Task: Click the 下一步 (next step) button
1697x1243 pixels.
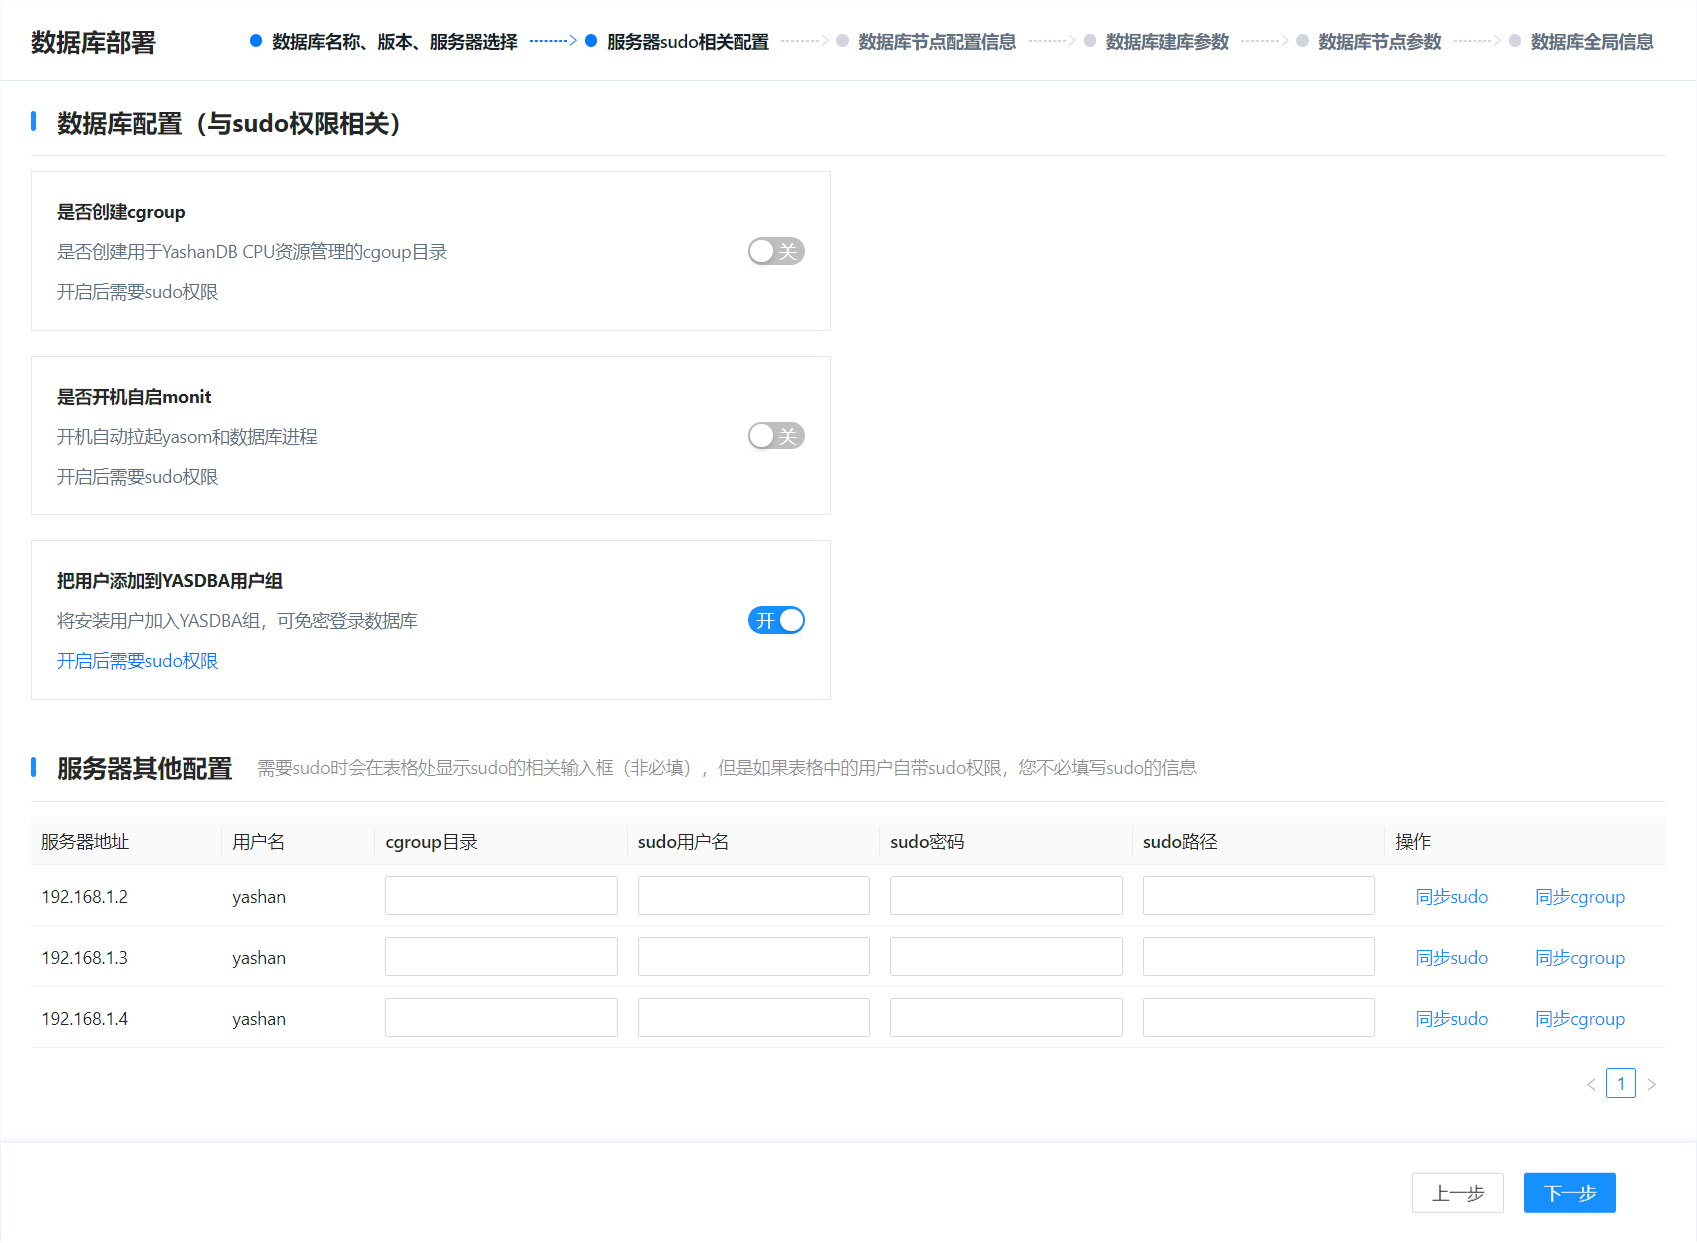Action: point(1569,1193)
